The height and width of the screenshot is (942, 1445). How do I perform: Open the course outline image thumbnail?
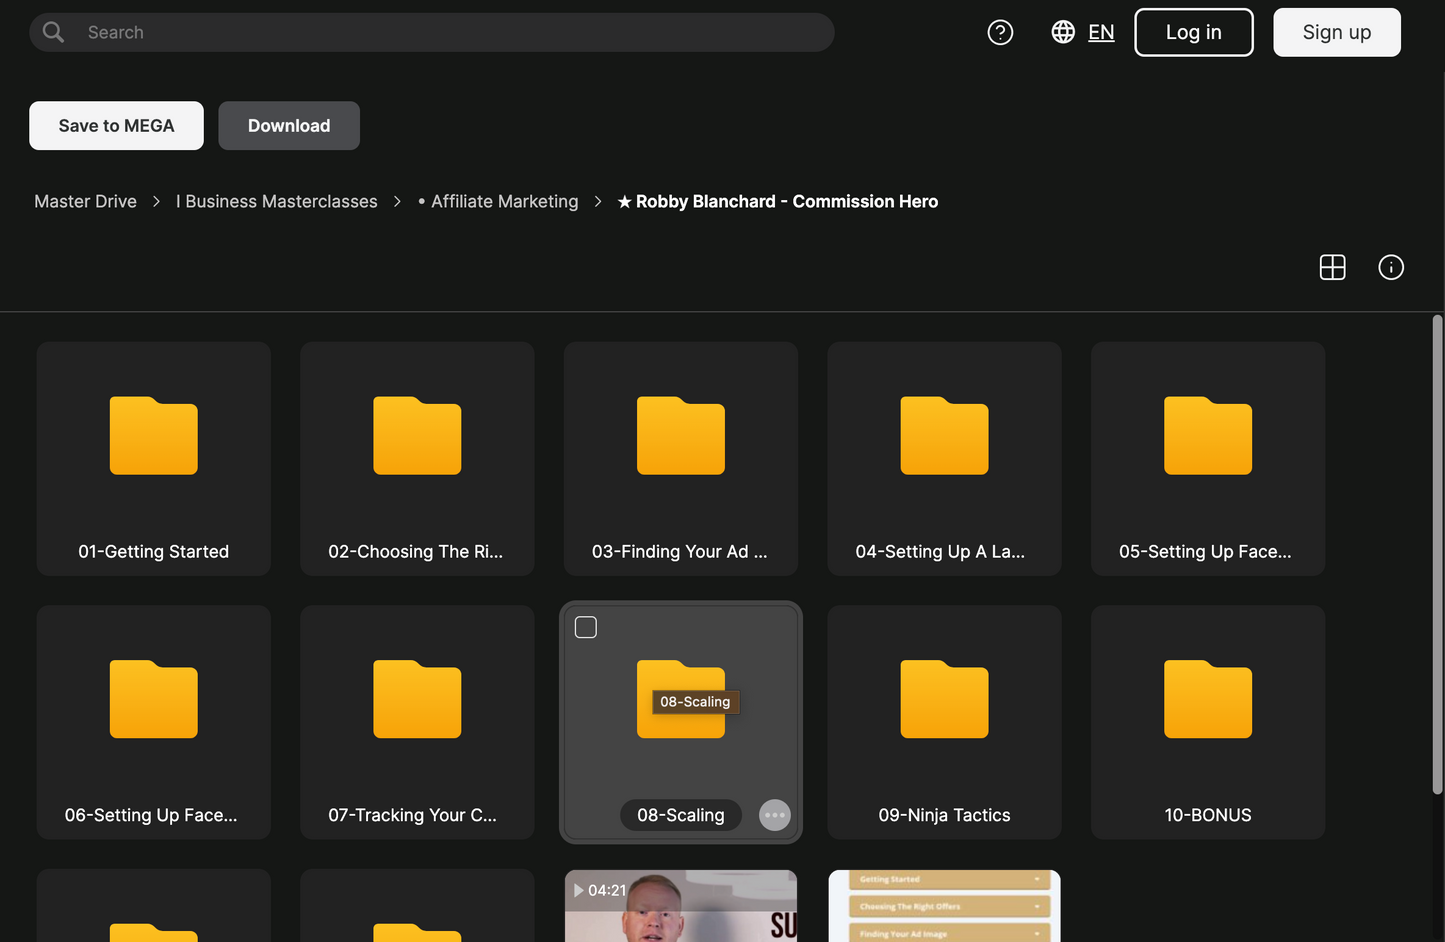click(944, 906)
